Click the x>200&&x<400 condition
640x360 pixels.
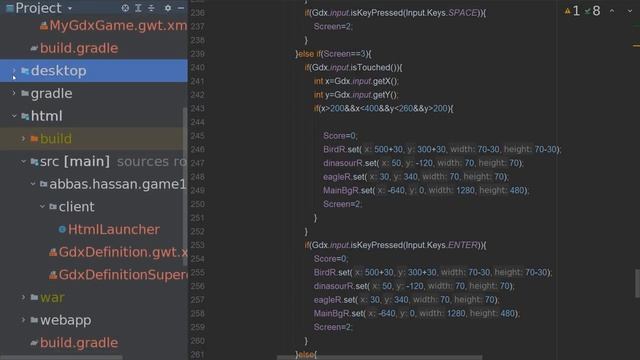(x=350, y=109)
